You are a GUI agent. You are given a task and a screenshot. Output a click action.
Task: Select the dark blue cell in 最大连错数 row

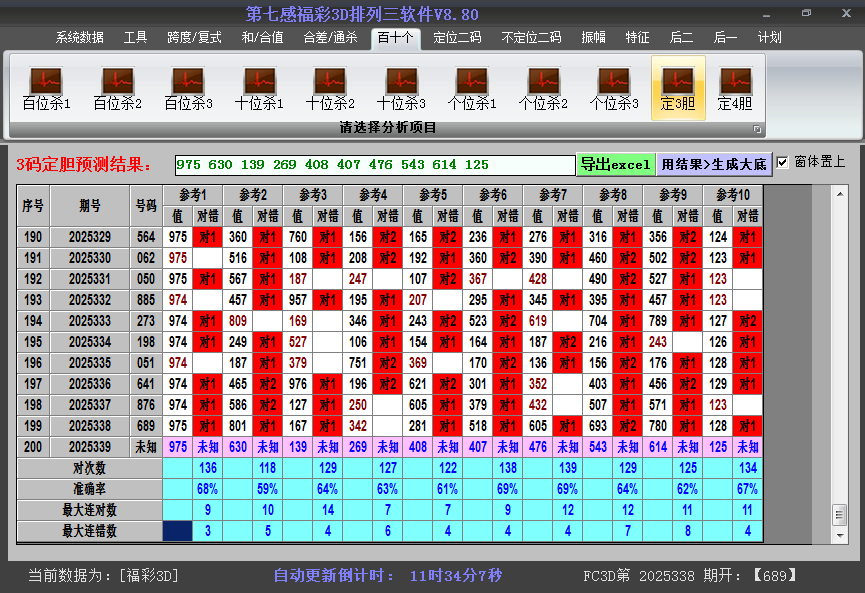179,531
